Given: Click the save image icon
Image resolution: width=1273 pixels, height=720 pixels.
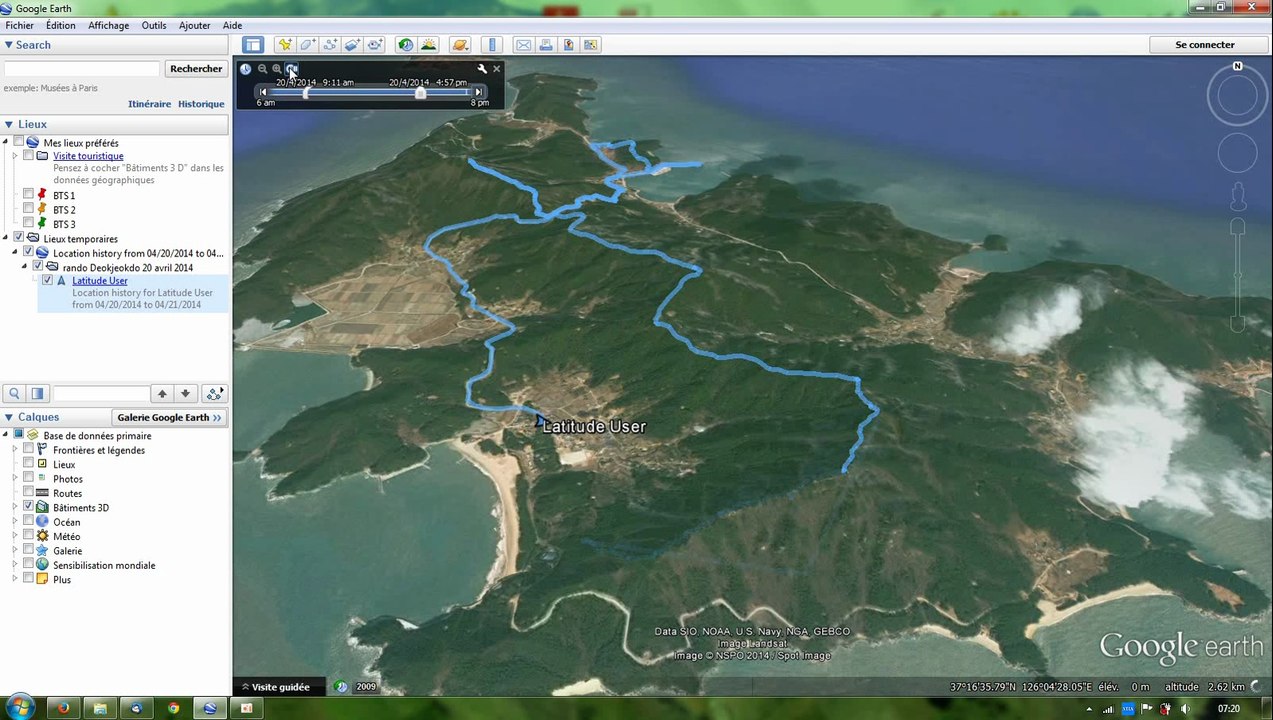Looking at the screenshot, I should 568,45.
